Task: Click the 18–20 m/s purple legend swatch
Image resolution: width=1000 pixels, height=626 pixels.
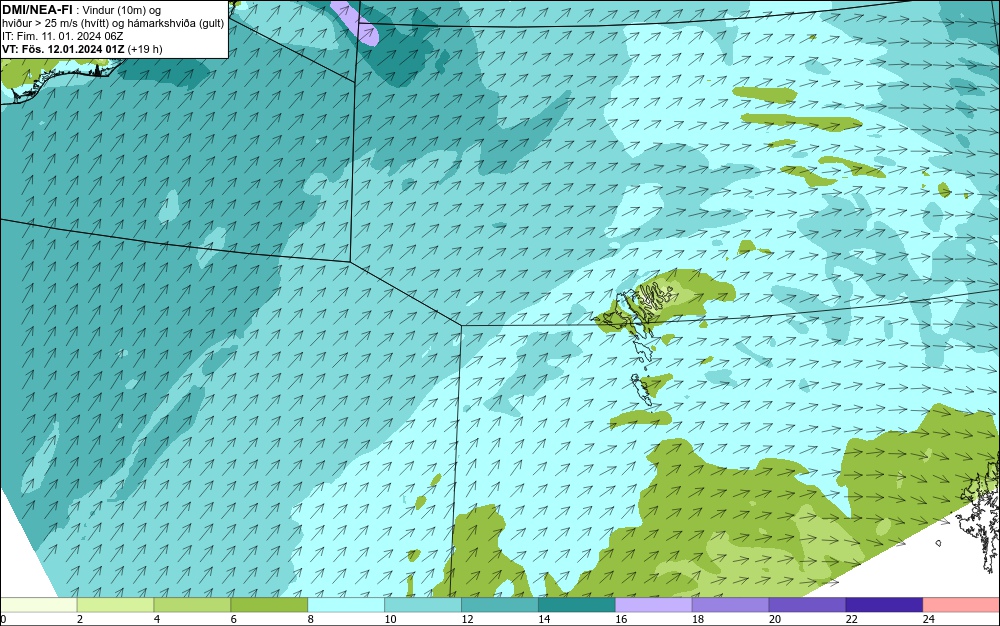Action: coord(730,605)
